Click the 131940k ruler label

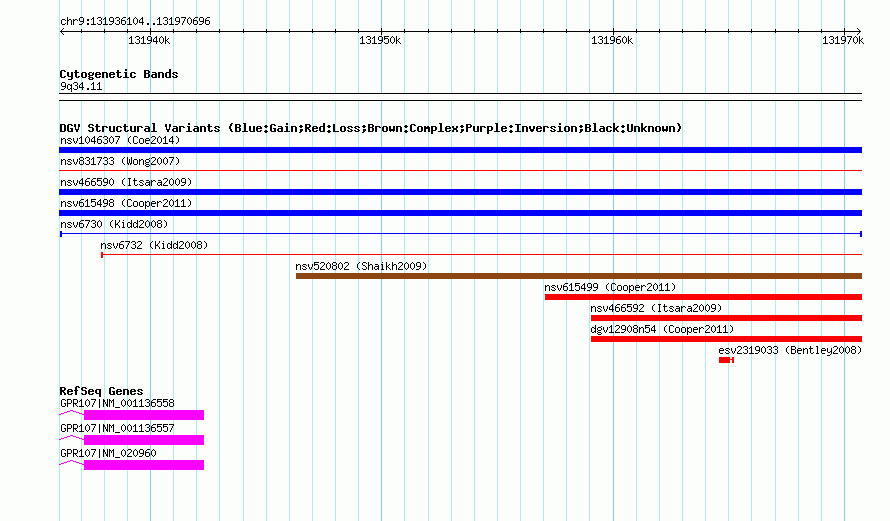tap(149, 40)
